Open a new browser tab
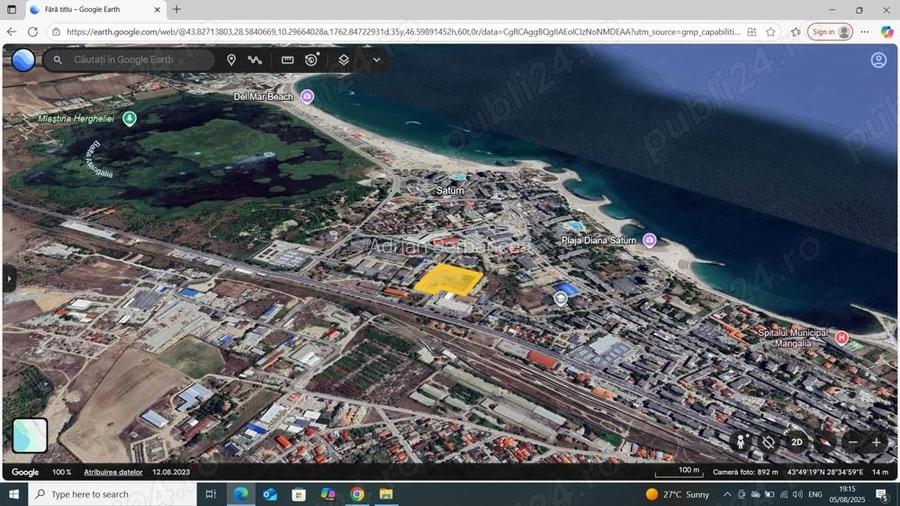 (177, 10)
